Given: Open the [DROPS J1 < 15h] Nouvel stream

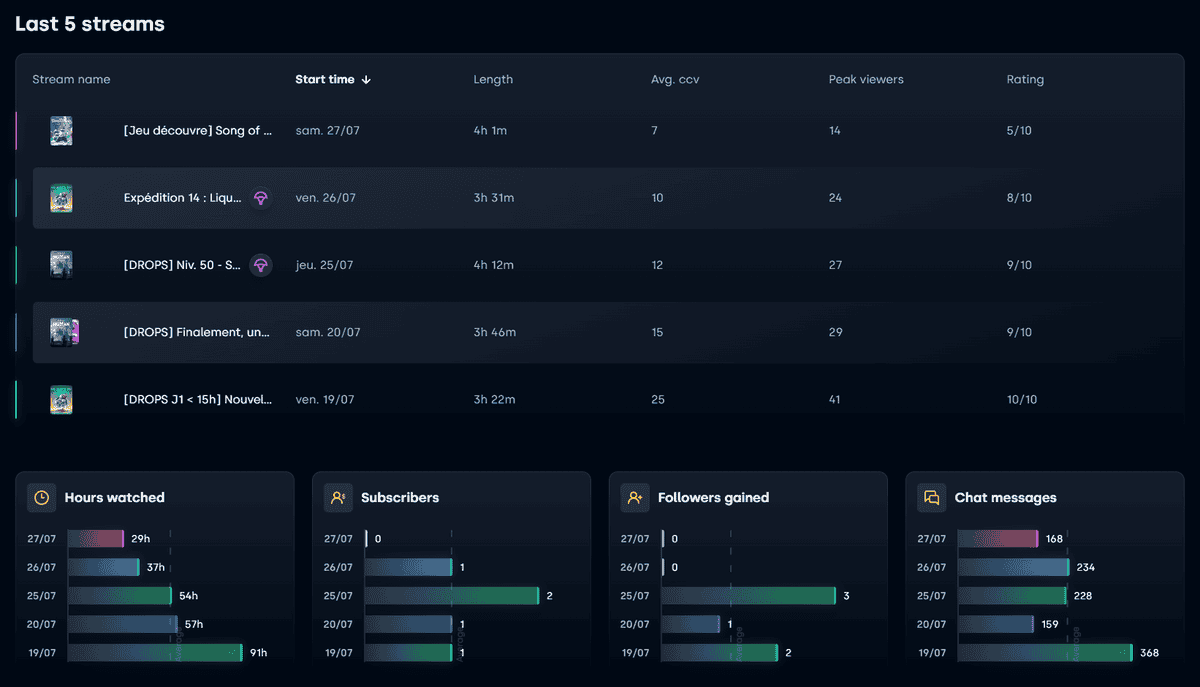Looking at the screenshot, I should (x=197, y=399).
